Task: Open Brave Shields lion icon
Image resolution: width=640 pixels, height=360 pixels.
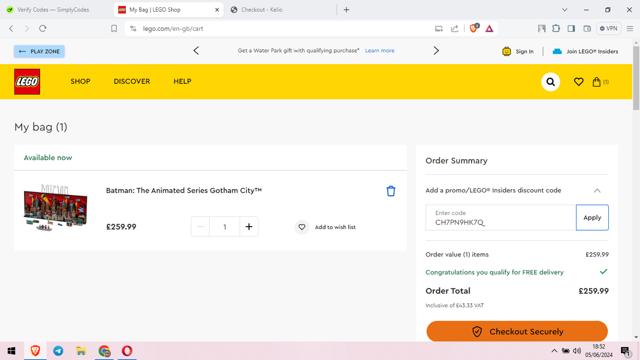Action: pyautogui.click(x=474, y=28)
